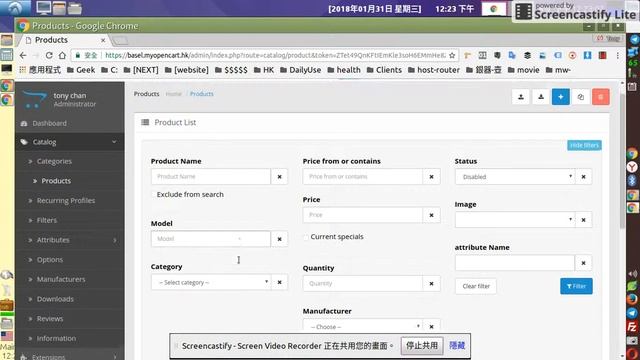
Task: Clear the Product Name field with its X
Action: [x=279, y=177]
